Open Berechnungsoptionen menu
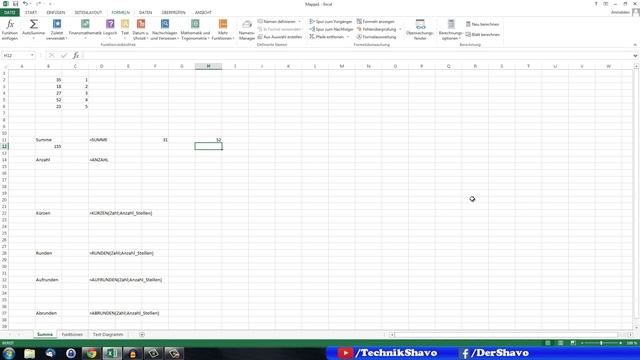Viewport: 640px width, 360px height. point(451,30)
